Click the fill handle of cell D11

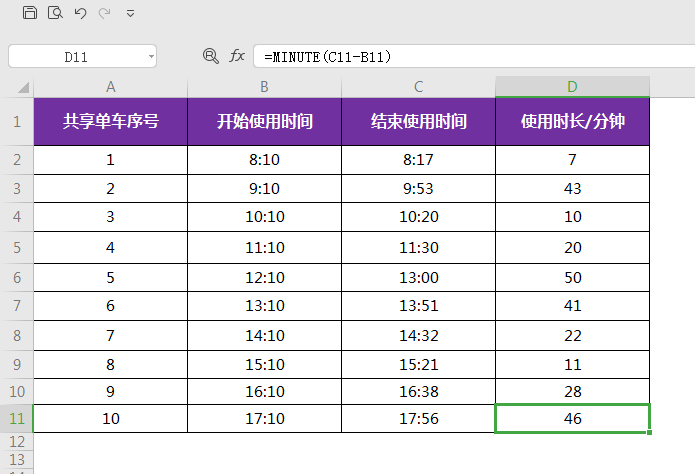pyautogui.click(x=650, y=432)
